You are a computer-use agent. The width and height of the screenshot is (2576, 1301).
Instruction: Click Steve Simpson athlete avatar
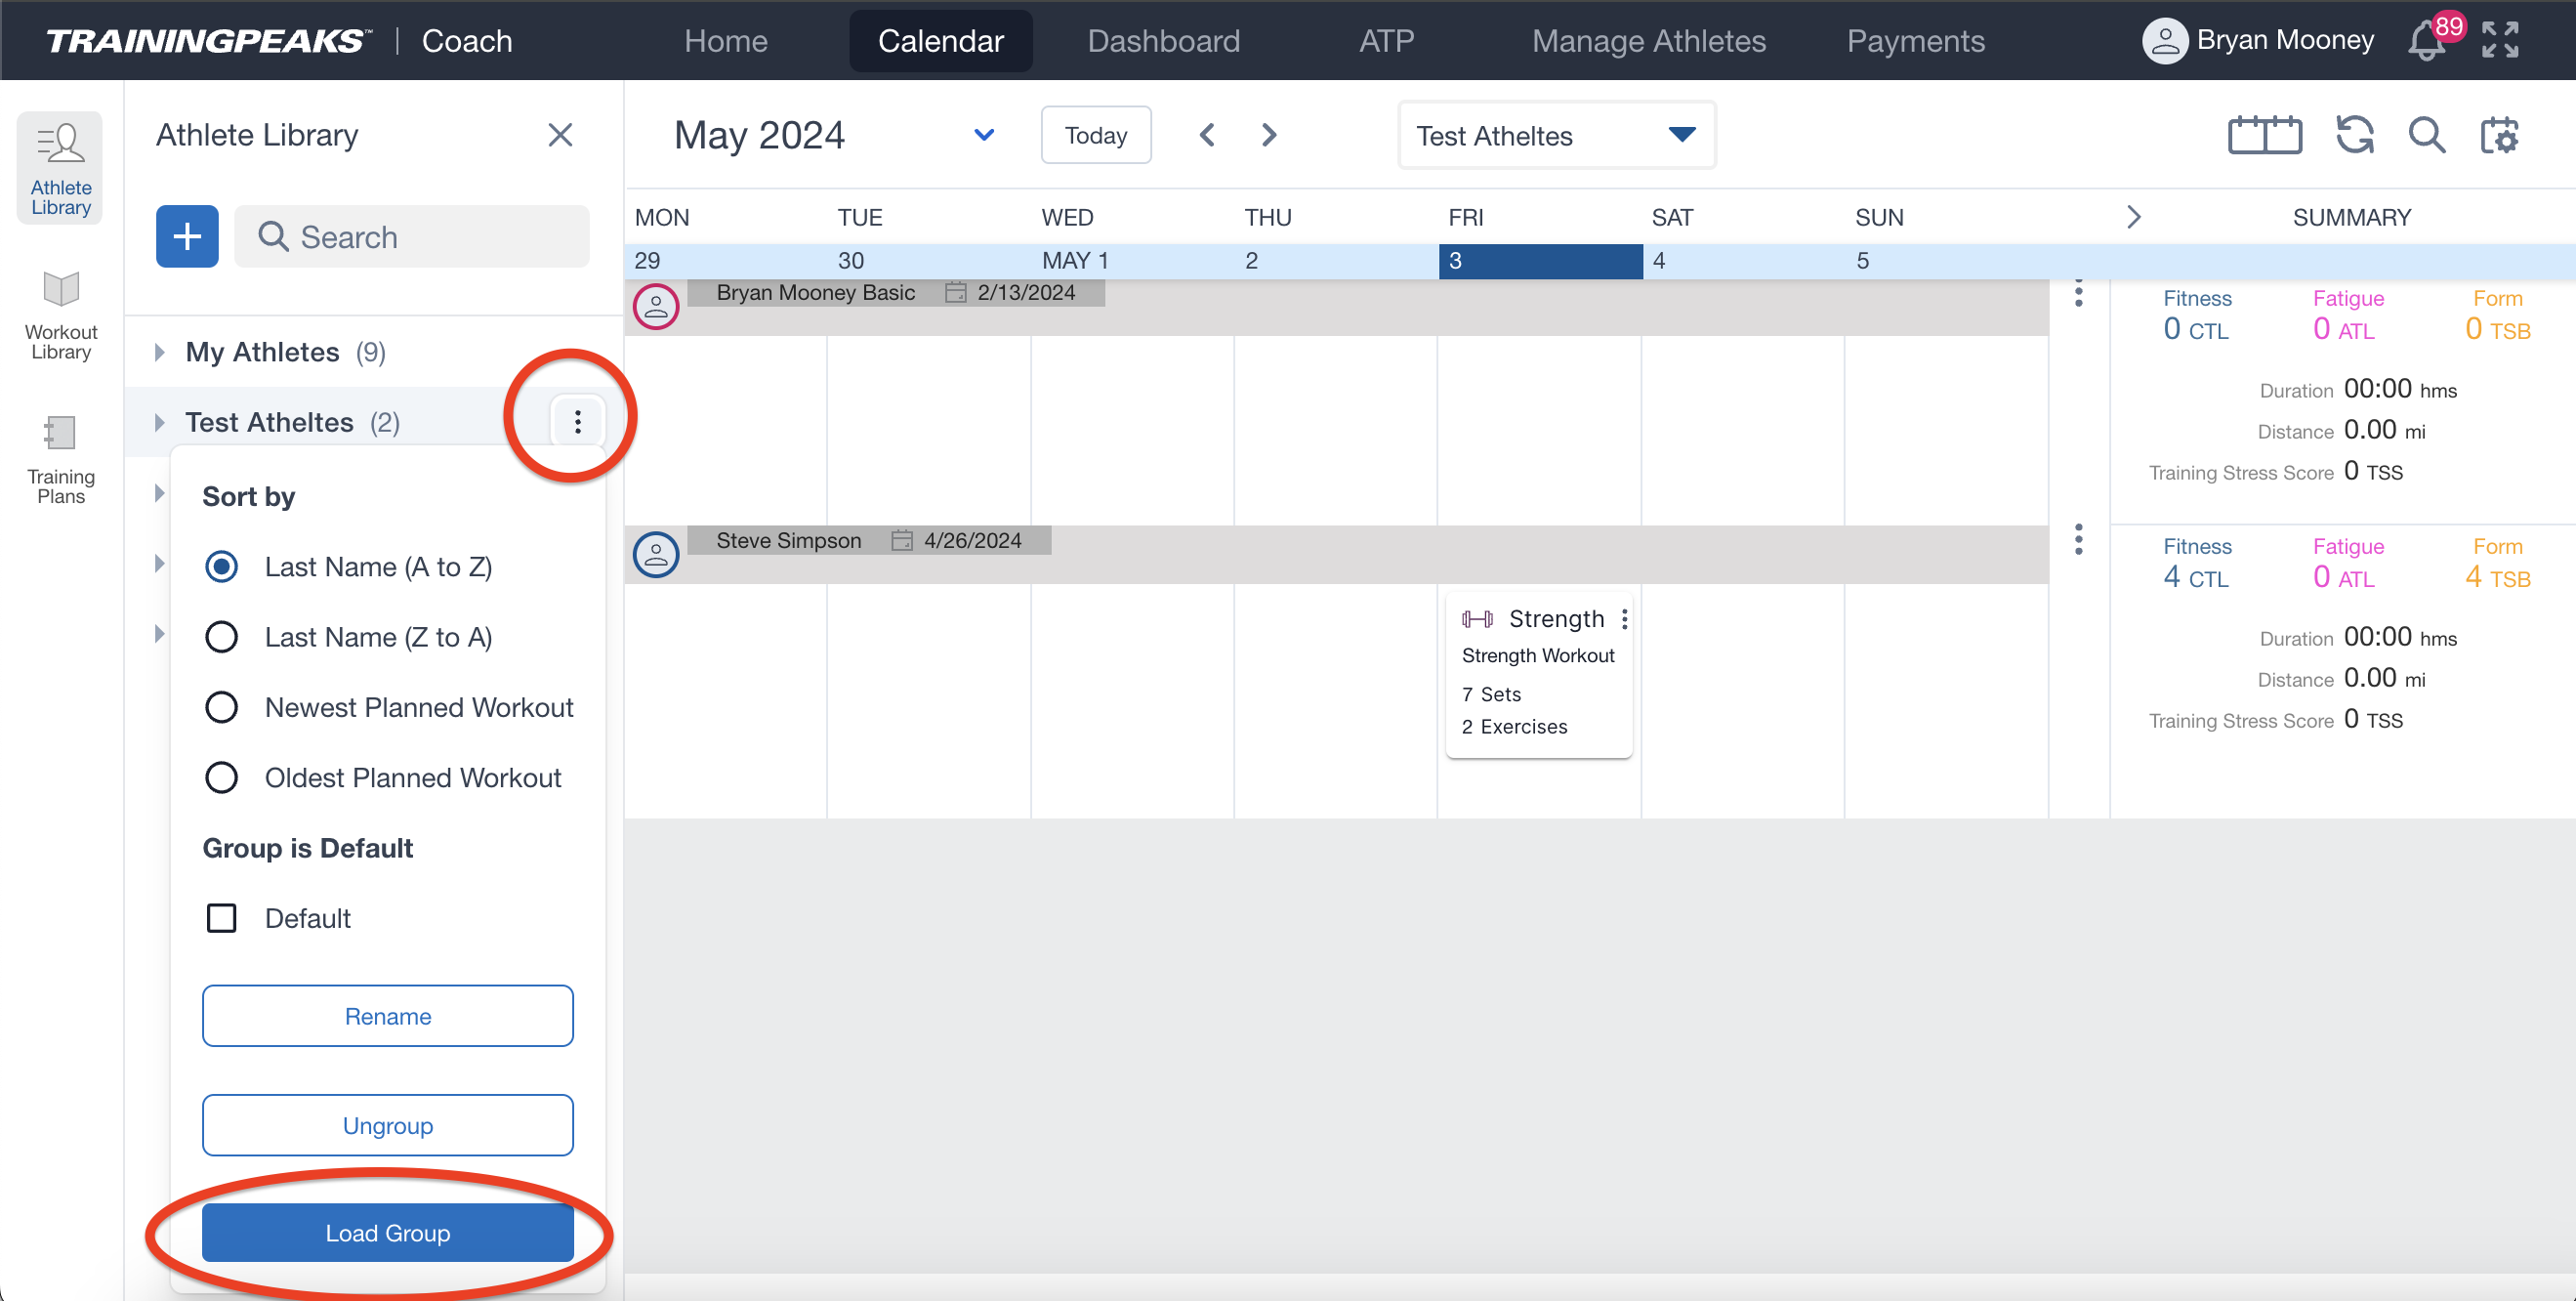click(x=656, y=554)
